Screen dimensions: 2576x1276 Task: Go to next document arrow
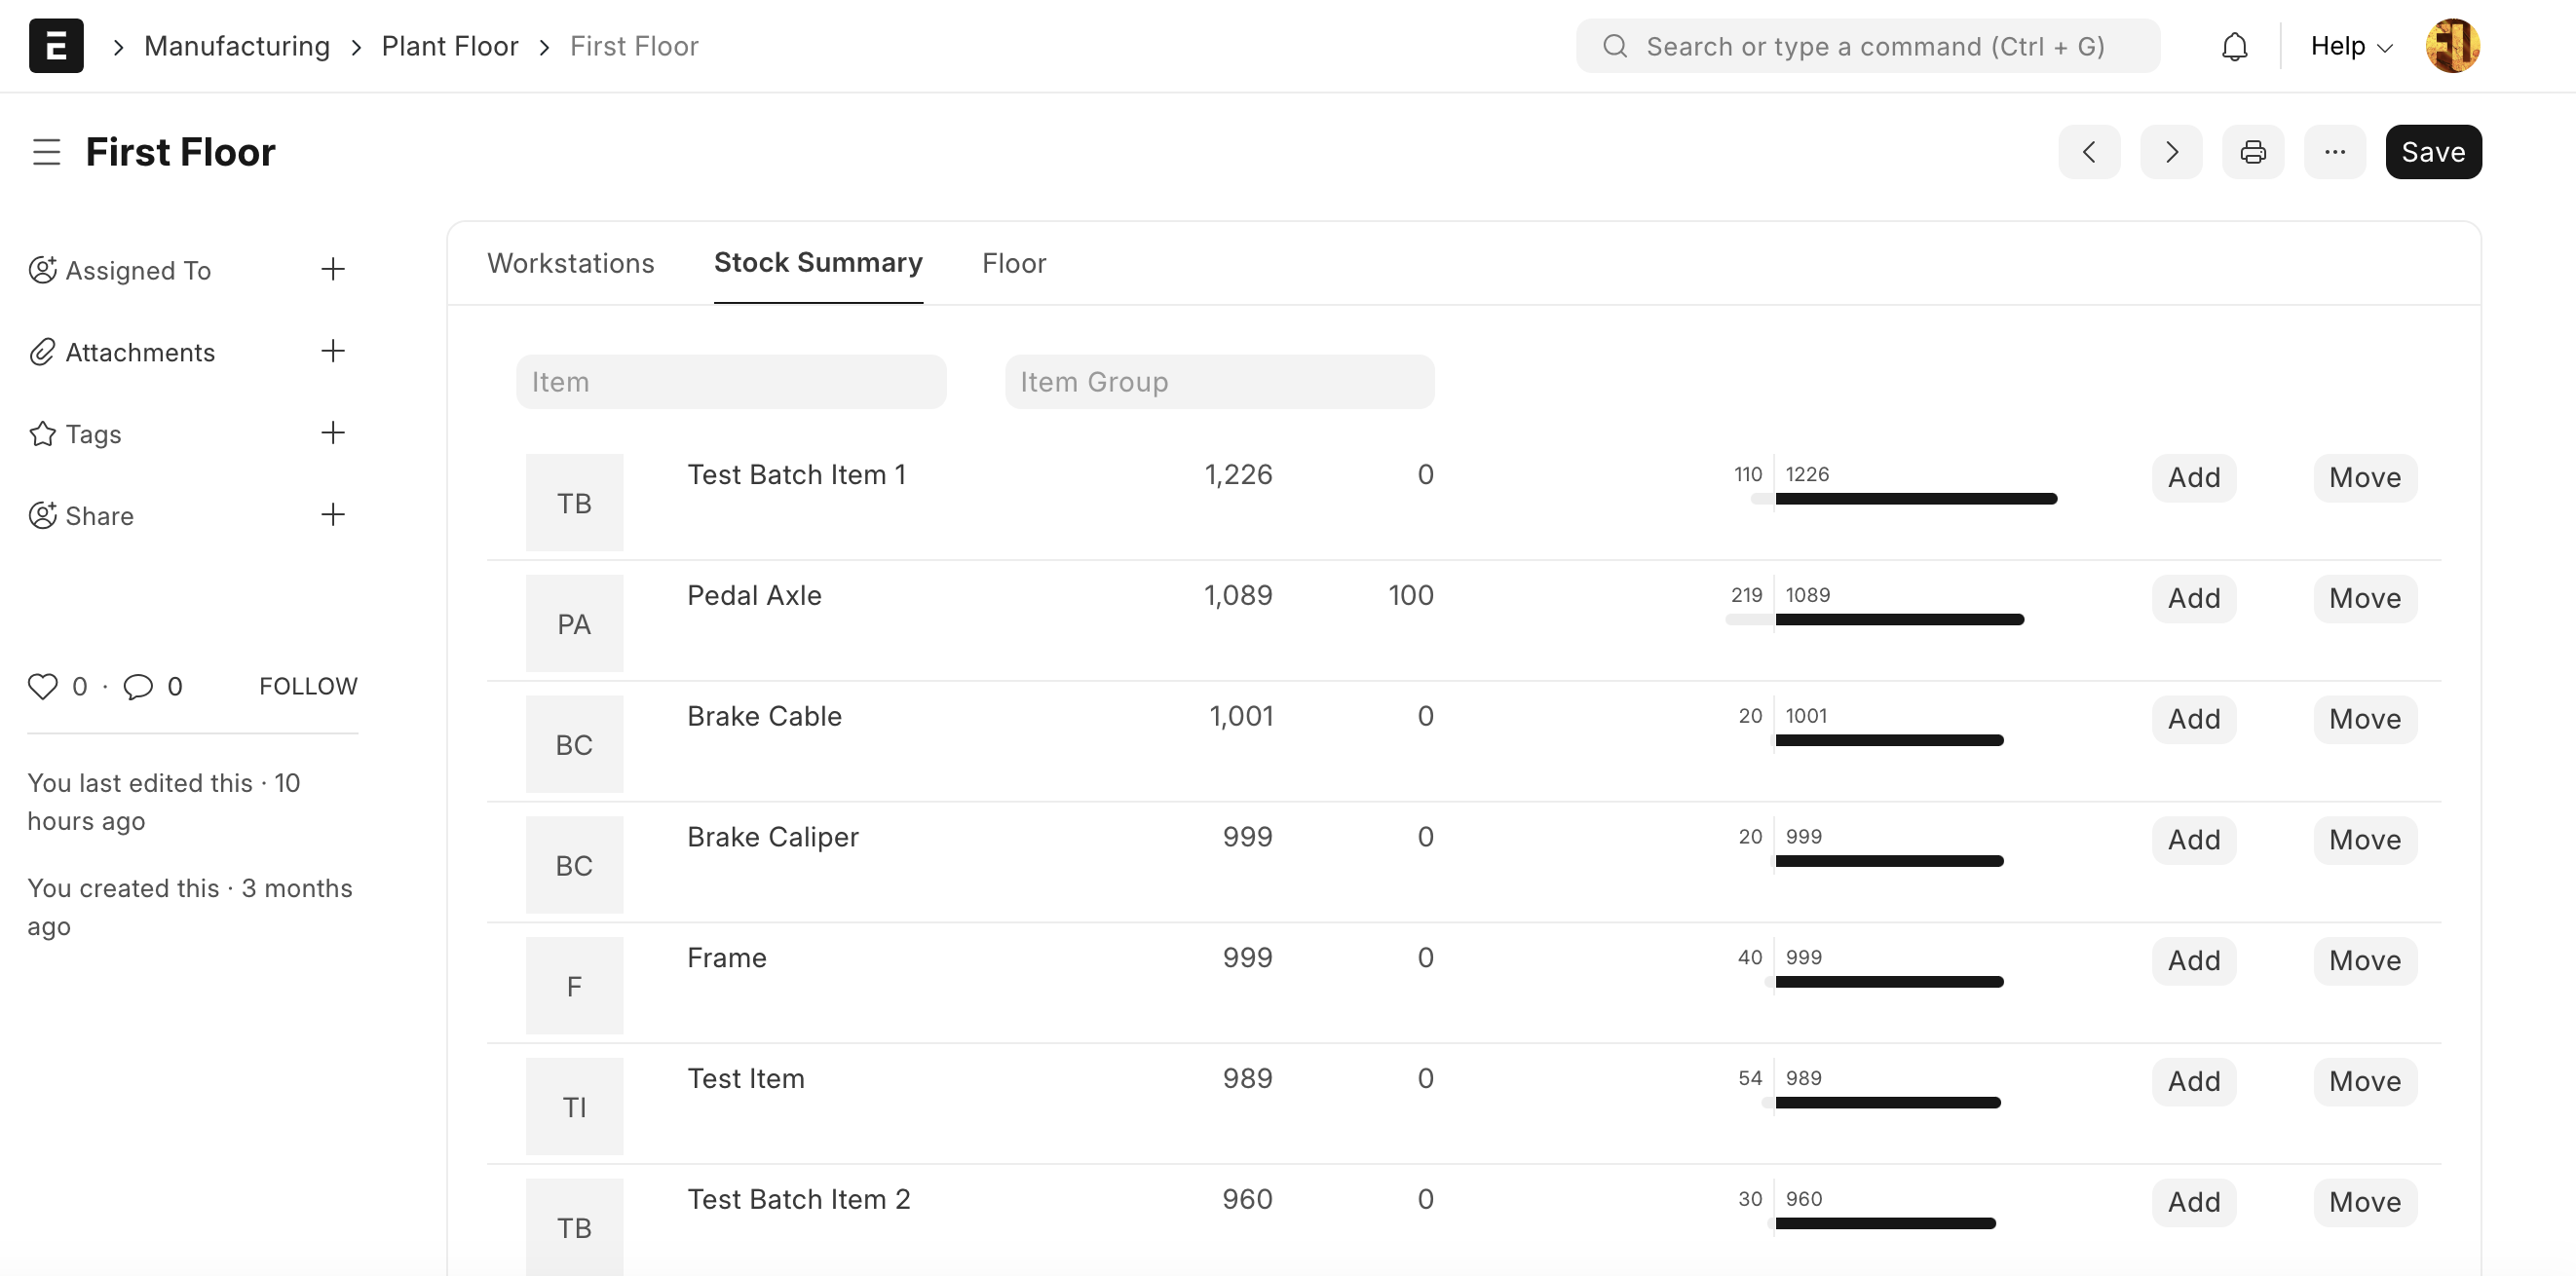click(2171, 152)
